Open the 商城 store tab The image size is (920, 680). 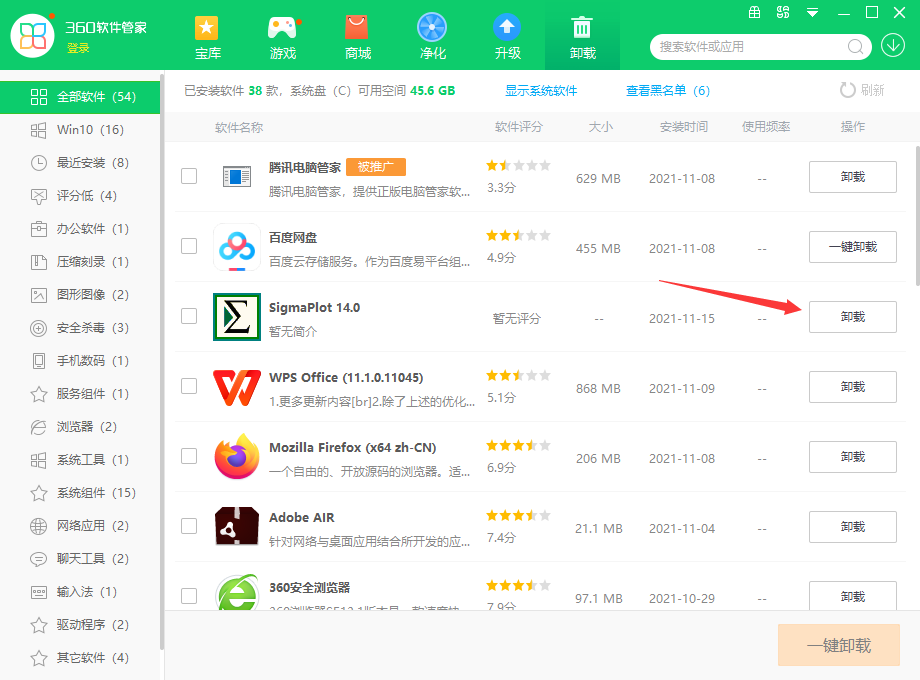click(357, 37)
